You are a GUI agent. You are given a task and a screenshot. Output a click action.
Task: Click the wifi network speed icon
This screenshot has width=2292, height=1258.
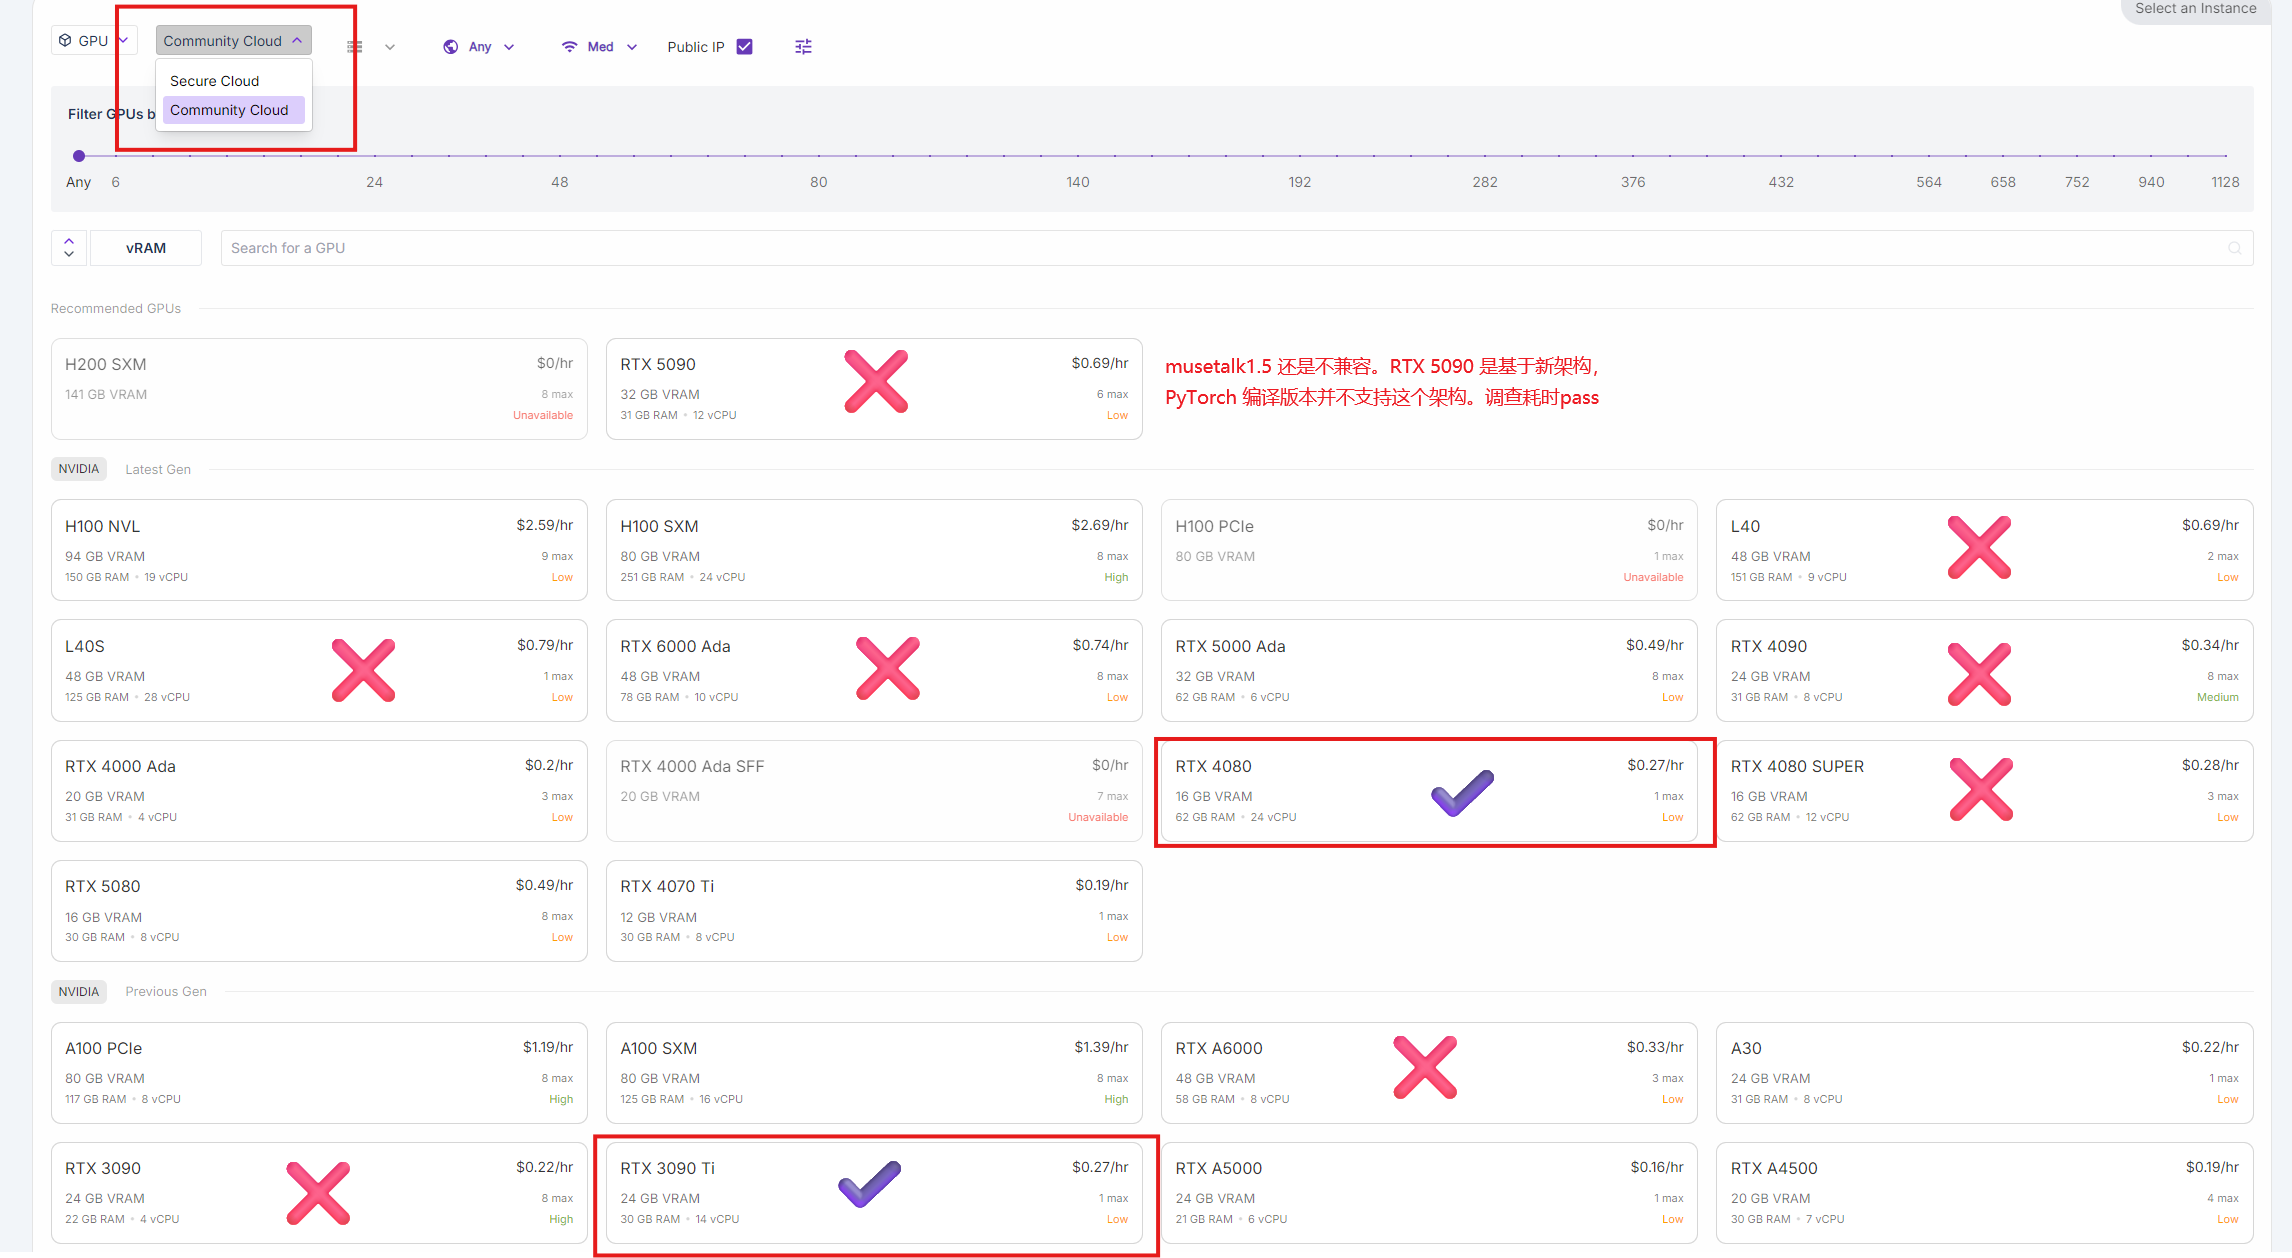point(569,47)
